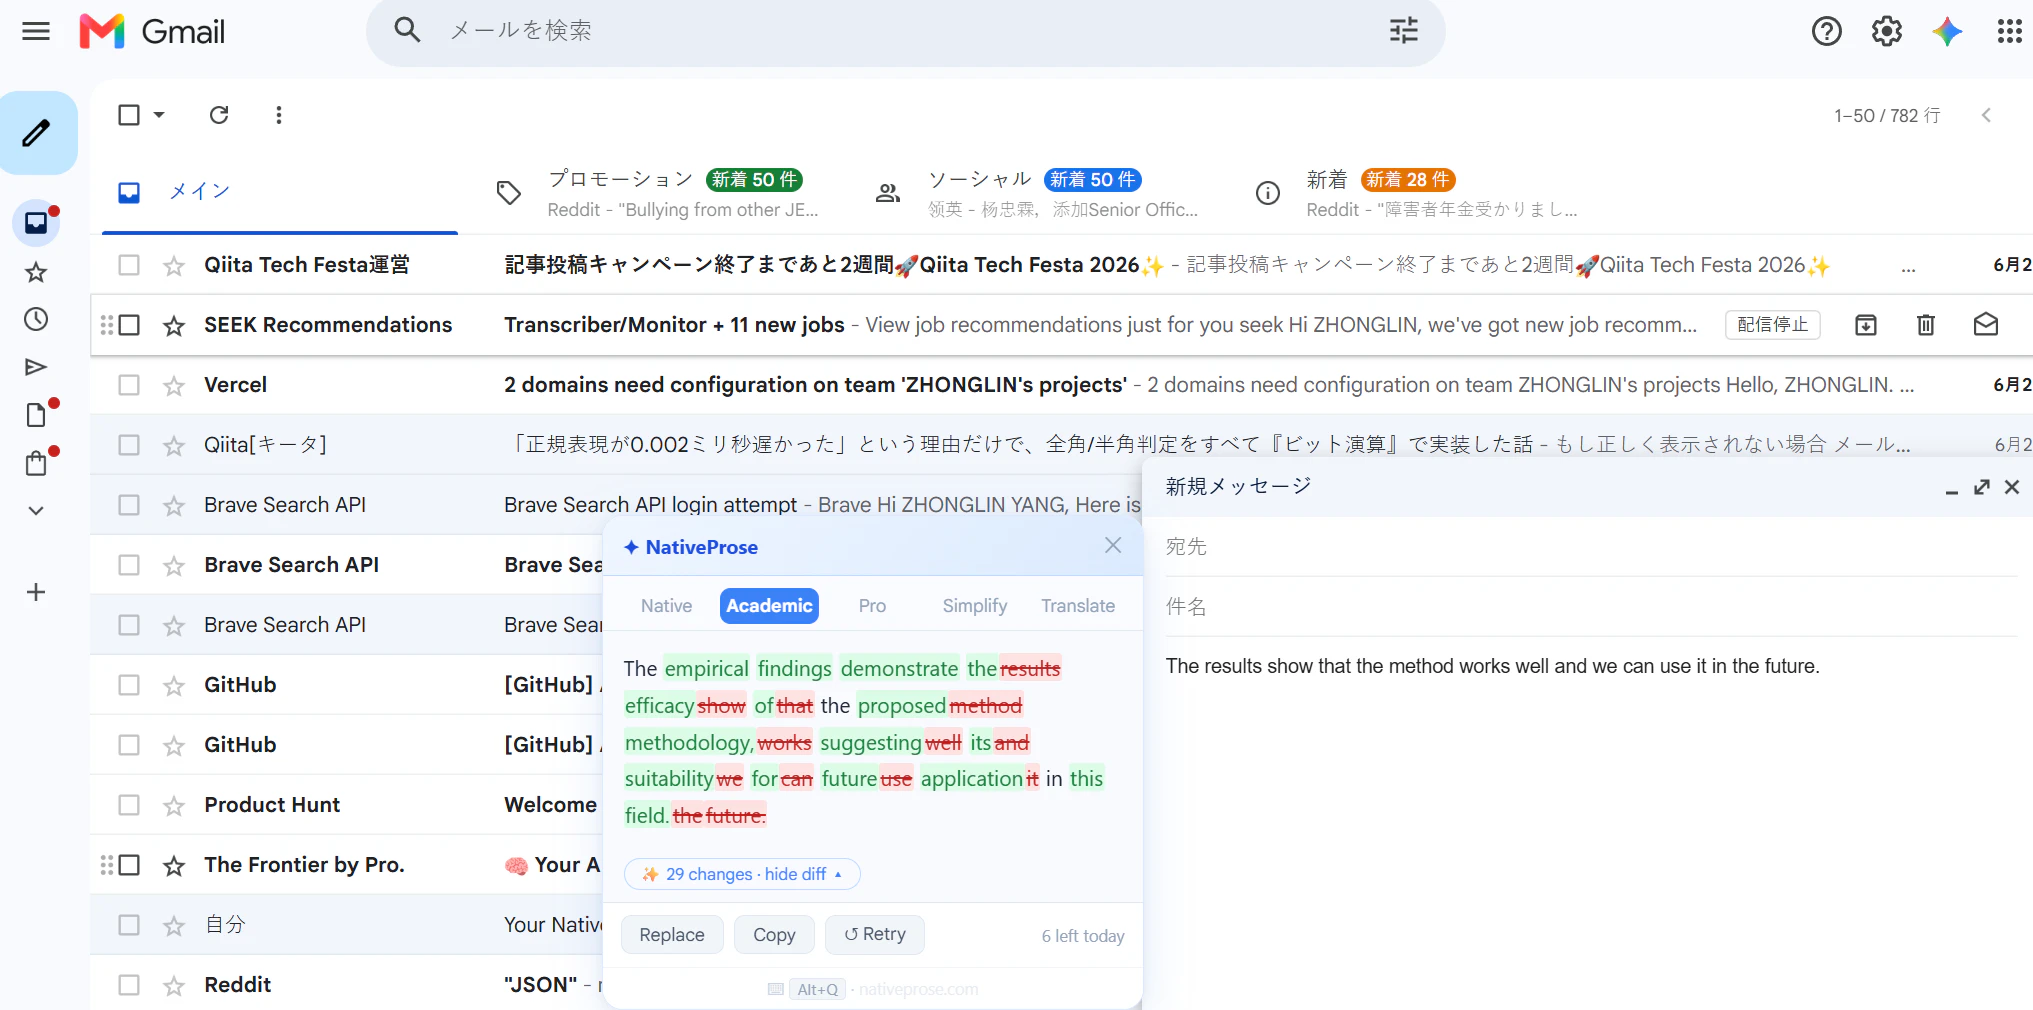Open the shopping bag icon in sidebar
The image size is (2033, 1010).
point(36,463)
